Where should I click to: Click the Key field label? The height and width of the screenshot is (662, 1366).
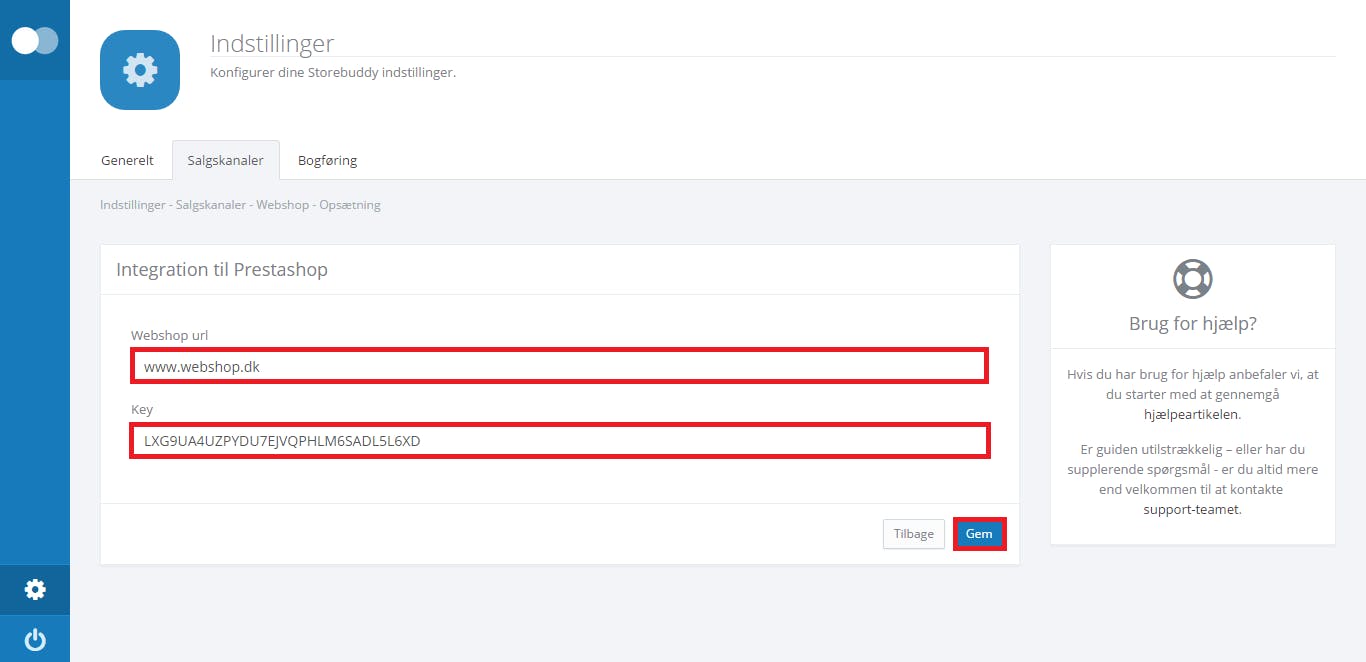tap(142, 410)
